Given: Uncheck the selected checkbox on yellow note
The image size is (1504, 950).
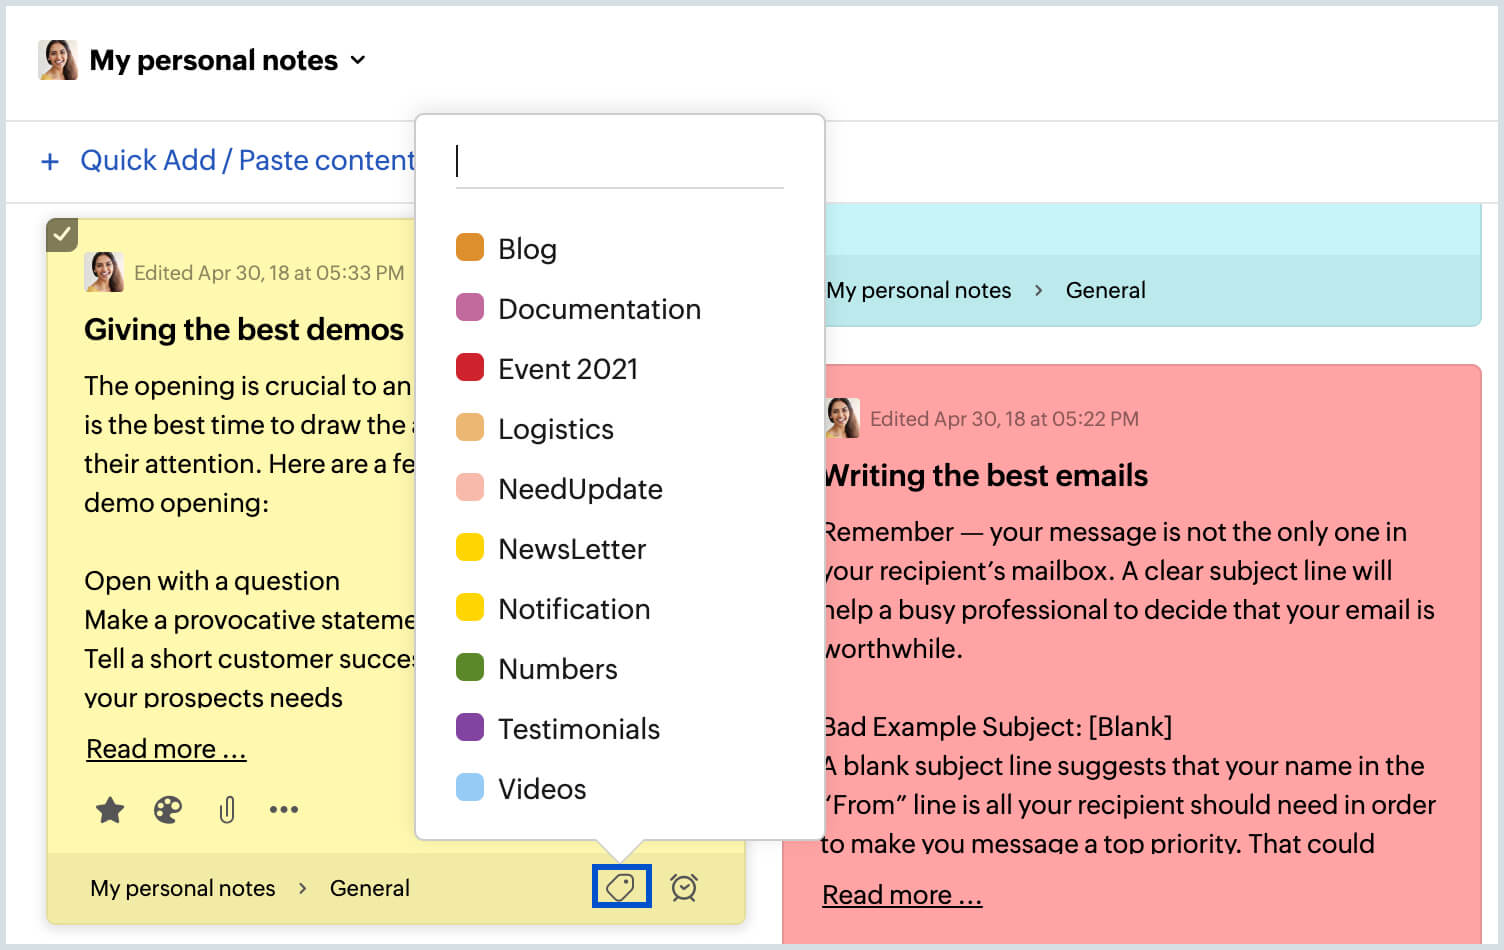Looking at the screenshot, I should [x=62, y=235].
